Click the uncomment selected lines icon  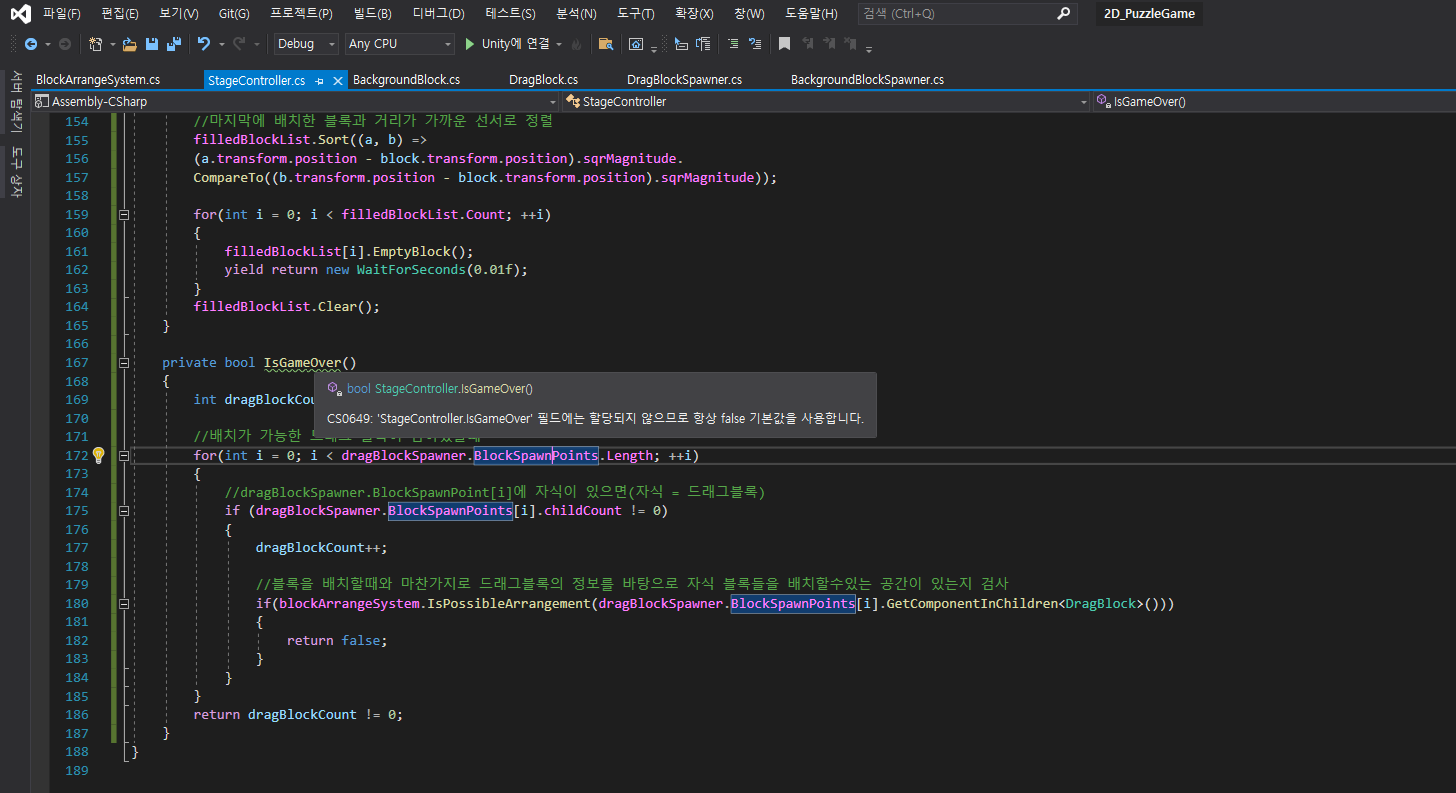coord(756,44)
